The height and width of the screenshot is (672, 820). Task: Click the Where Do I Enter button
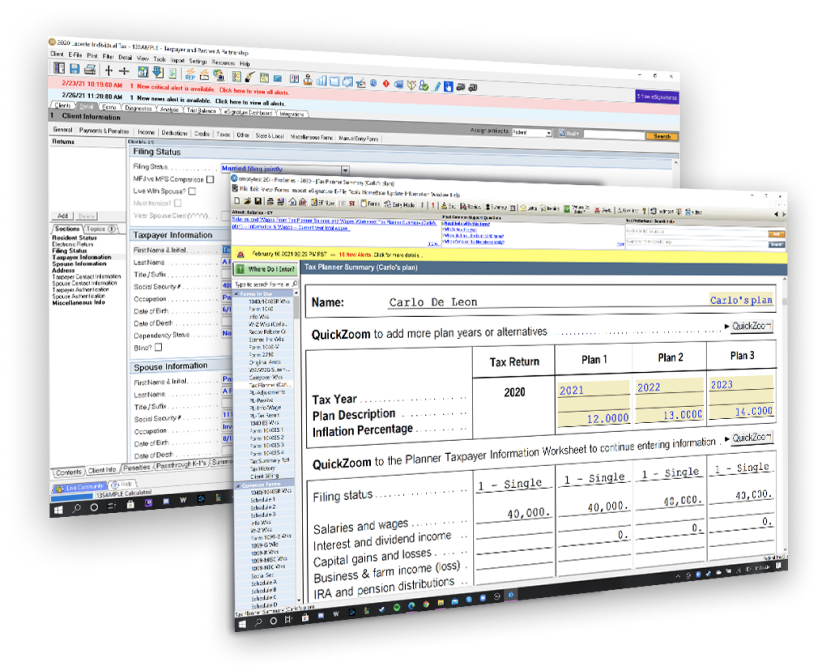coord(266,269)
